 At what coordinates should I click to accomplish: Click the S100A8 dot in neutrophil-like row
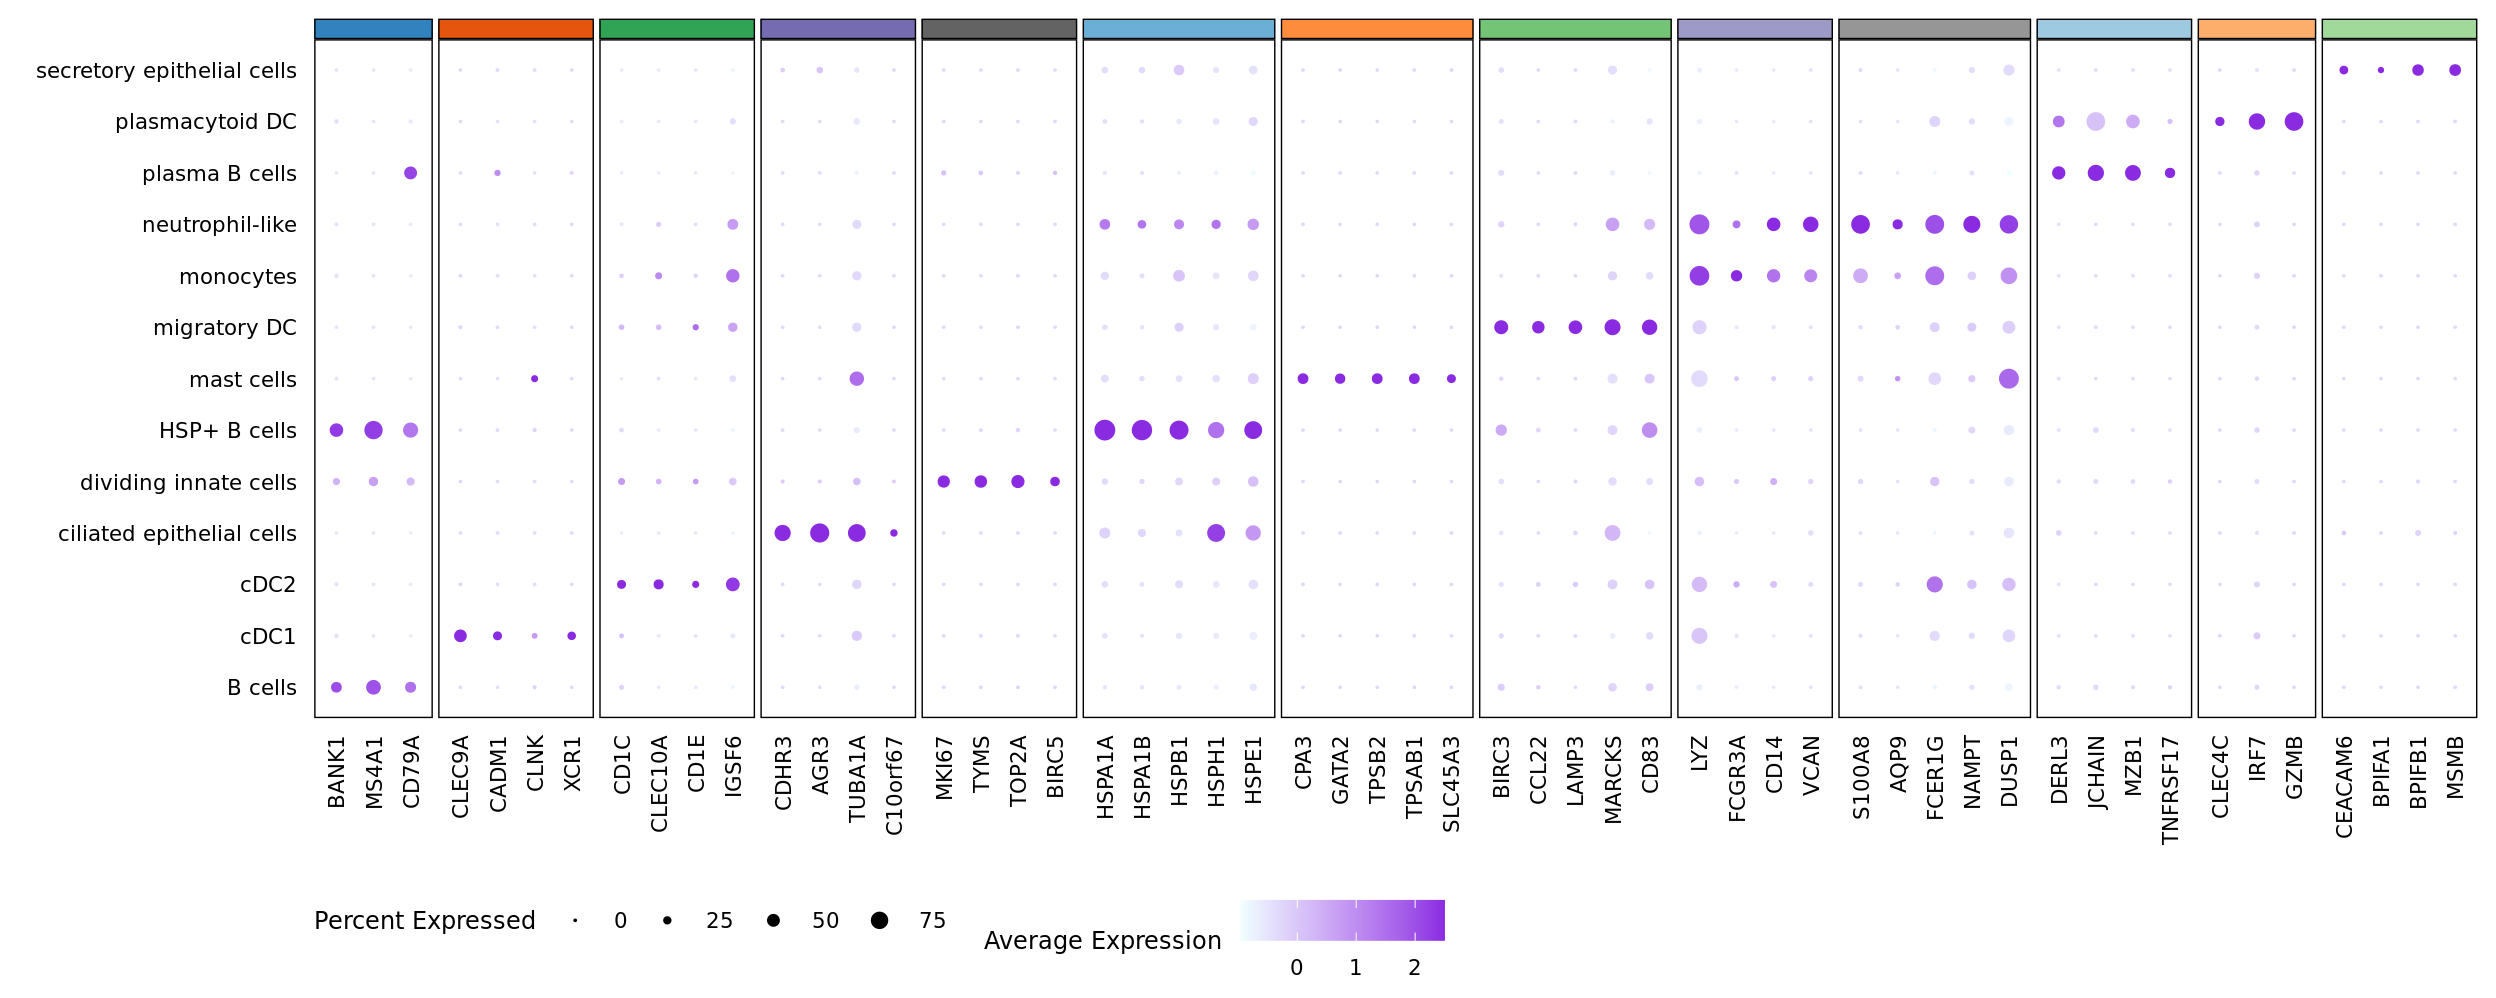tap(1860, 224)
